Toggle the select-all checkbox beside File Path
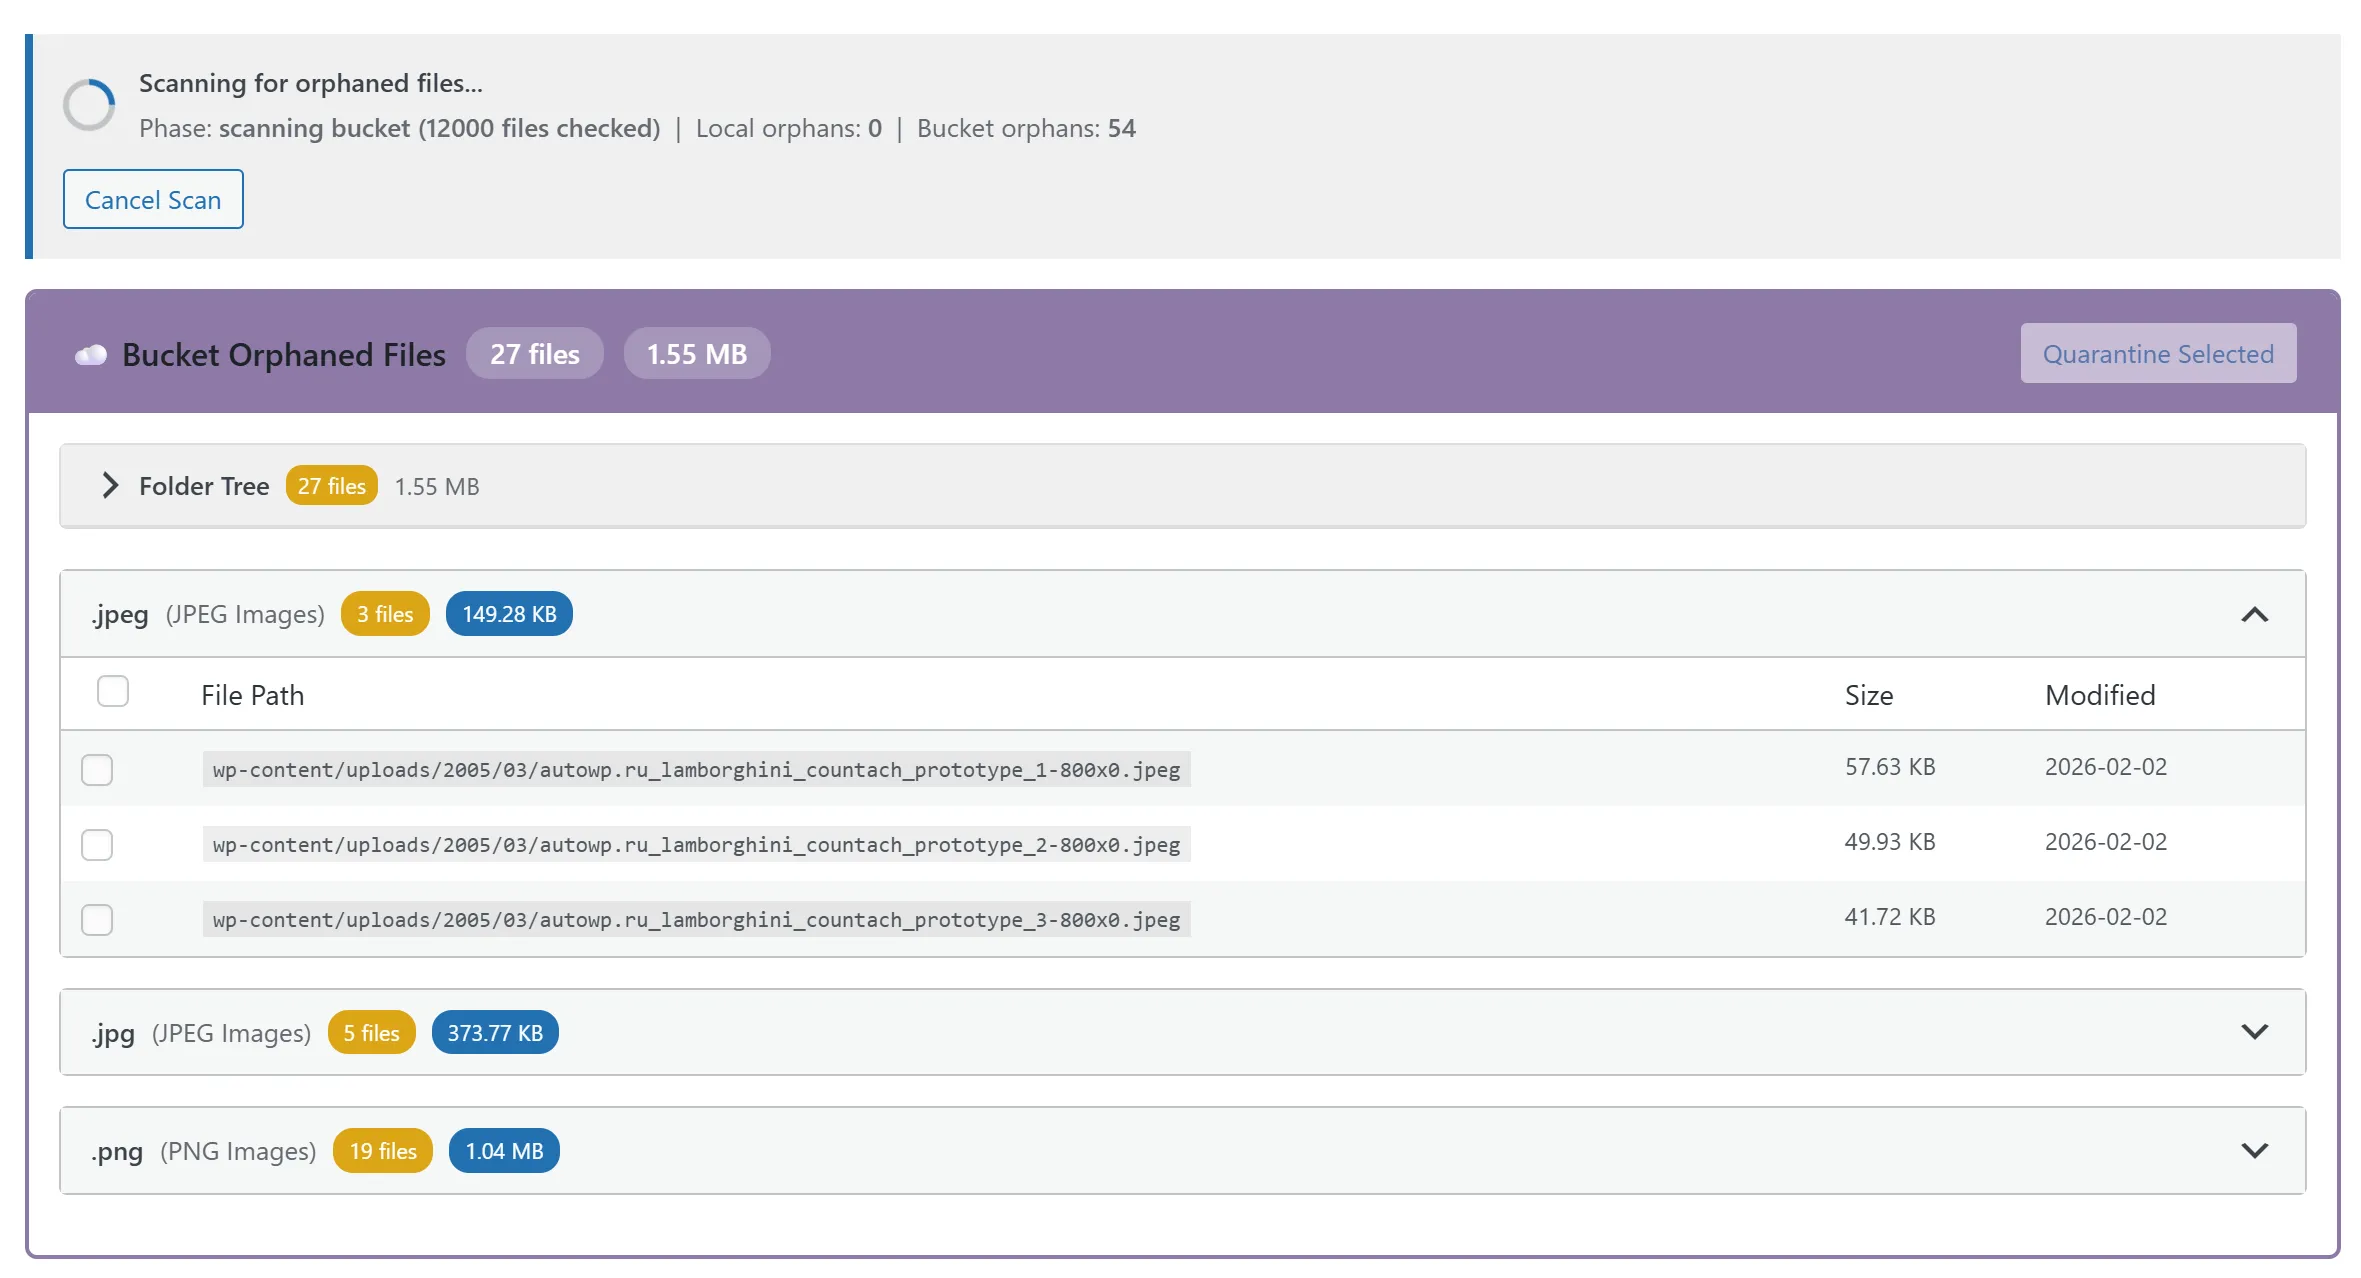This screenshot has height=1278, width=2361. [113, 691]
